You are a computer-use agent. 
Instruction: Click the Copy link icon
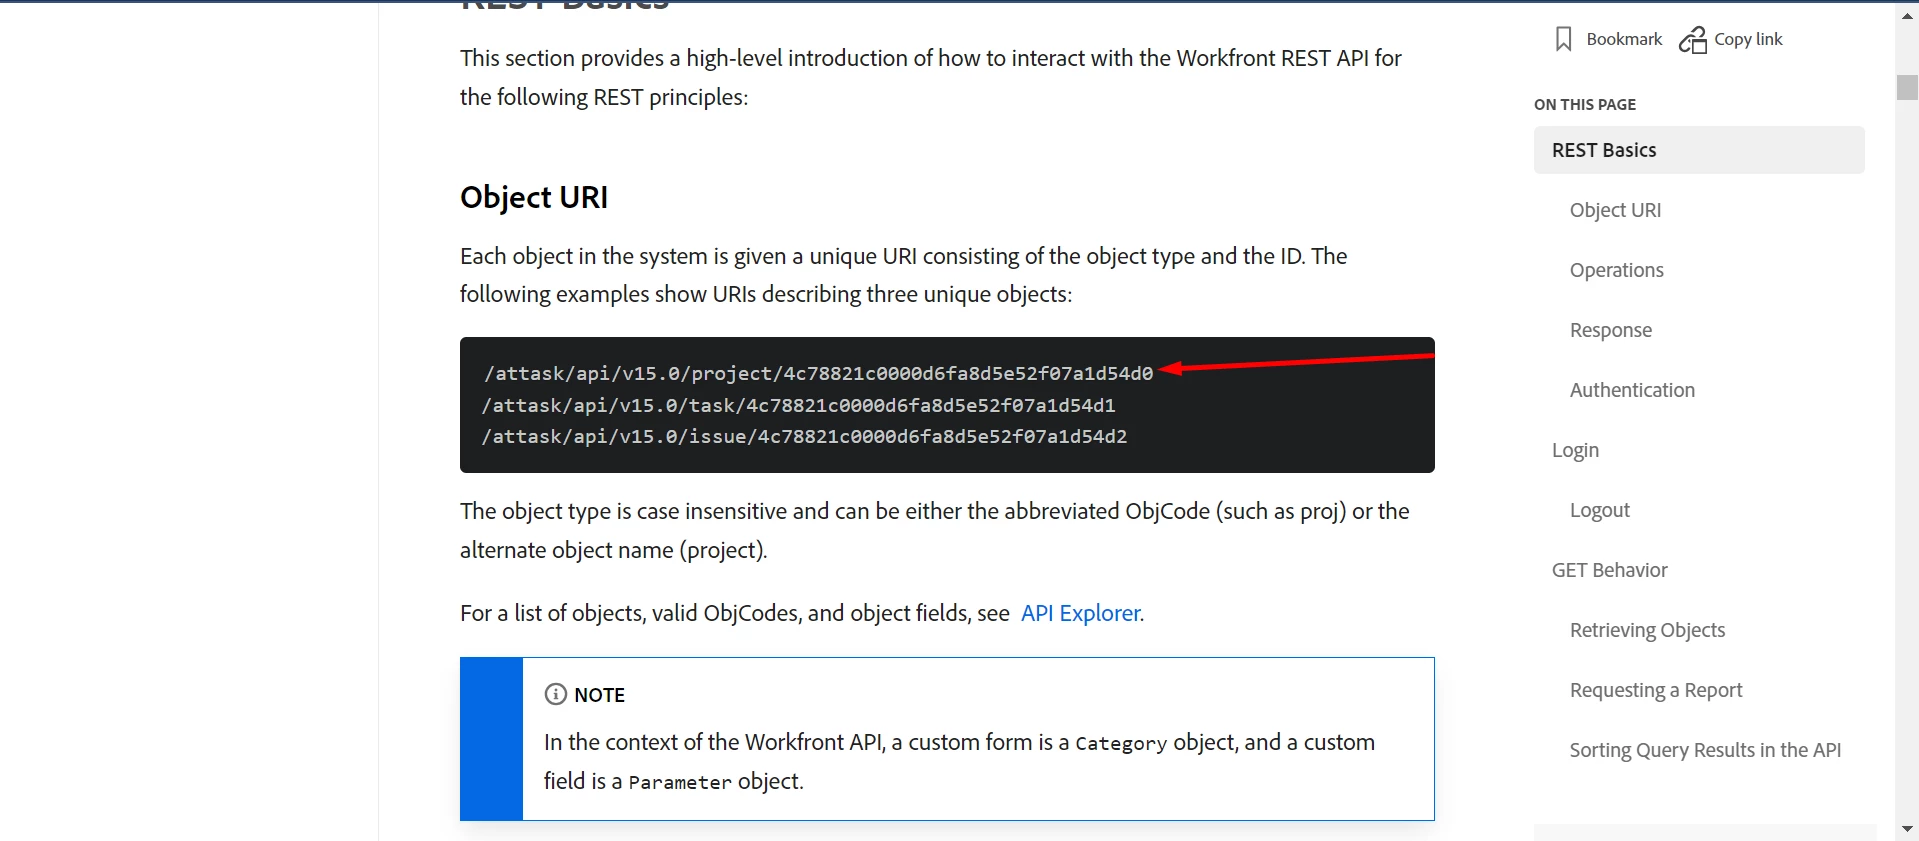pyautogui.click(x=1693, y=39)
